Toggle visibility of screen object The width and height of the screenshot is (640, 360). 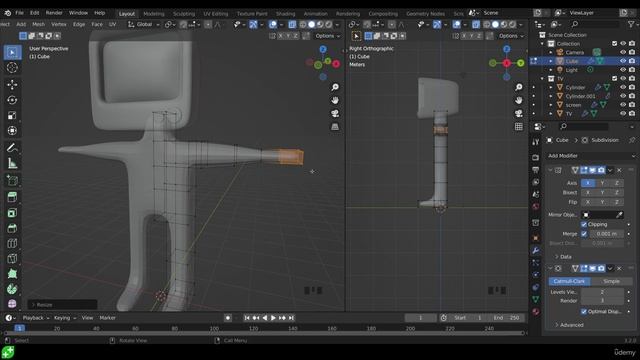coord(623,105)
